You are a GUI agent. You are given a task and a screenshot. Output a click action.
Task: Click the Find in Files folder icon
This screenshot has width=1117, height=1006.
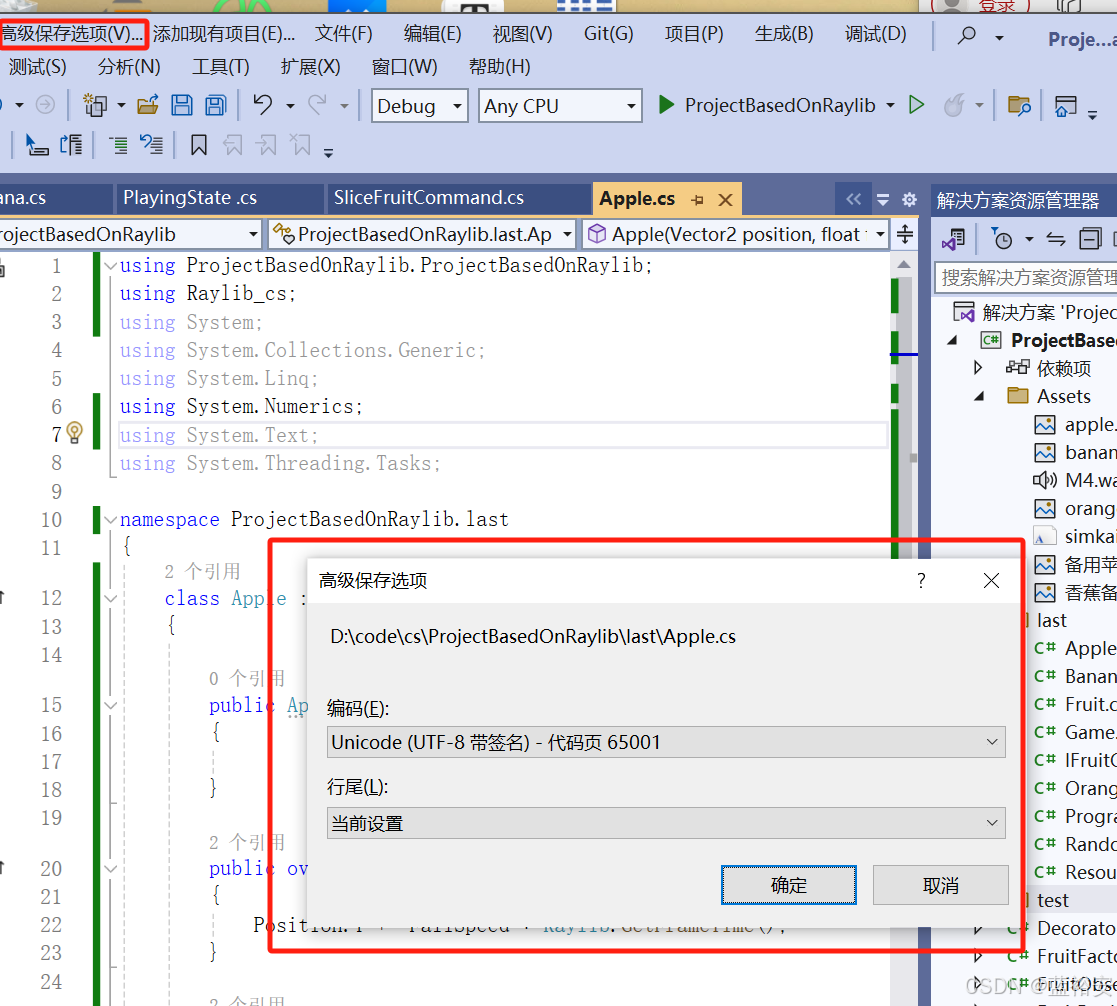[x=1019, y=105]
